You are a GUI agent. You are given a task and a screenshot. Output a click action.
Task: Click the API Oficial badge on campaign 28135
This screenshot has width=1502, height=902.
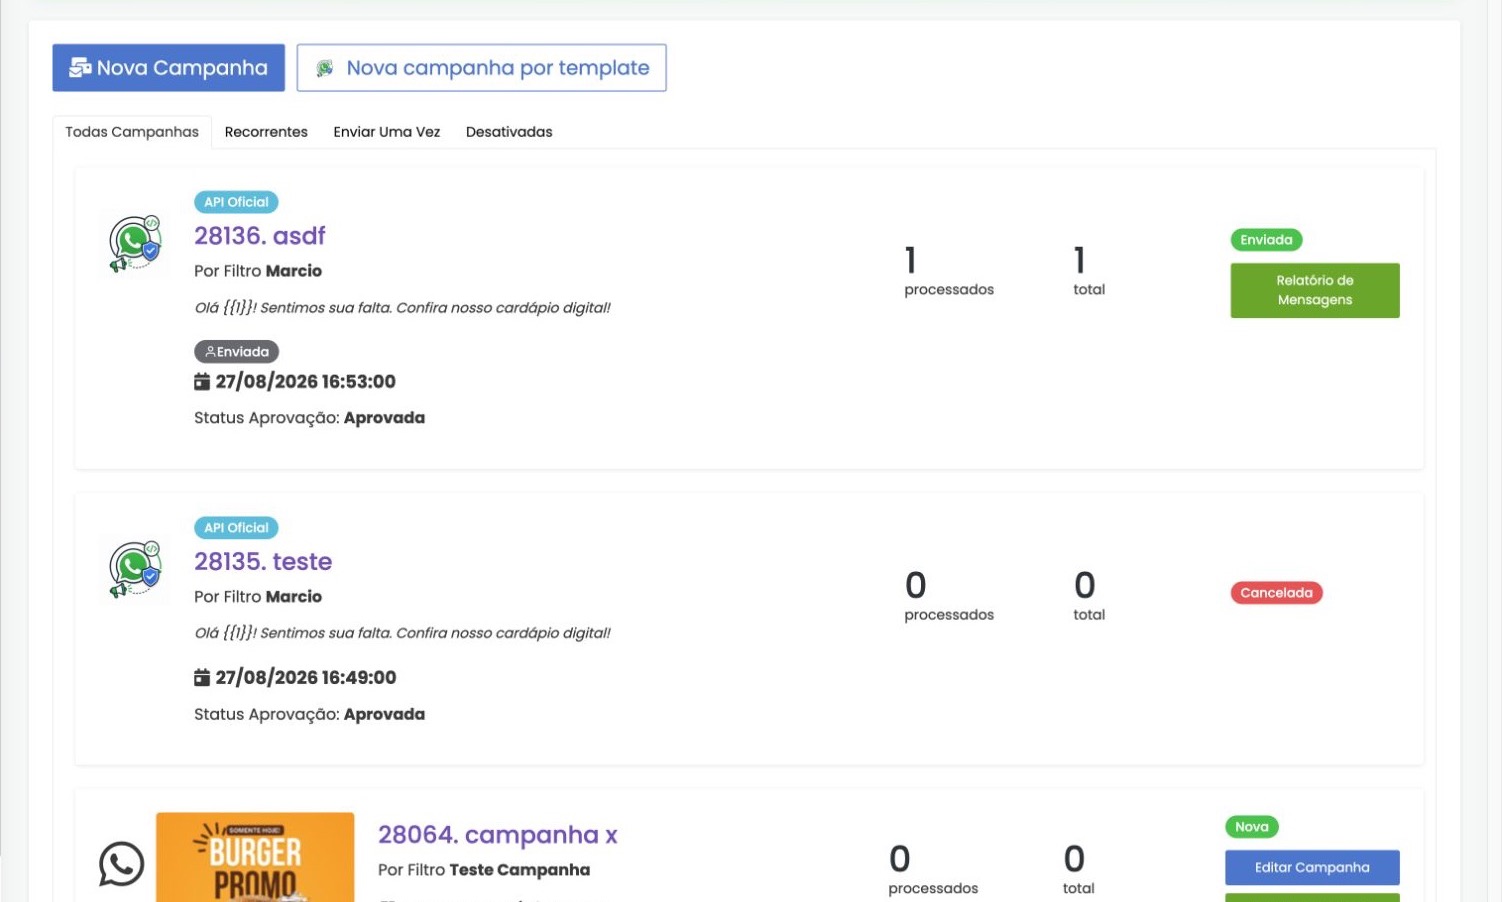tap(236, 528)
